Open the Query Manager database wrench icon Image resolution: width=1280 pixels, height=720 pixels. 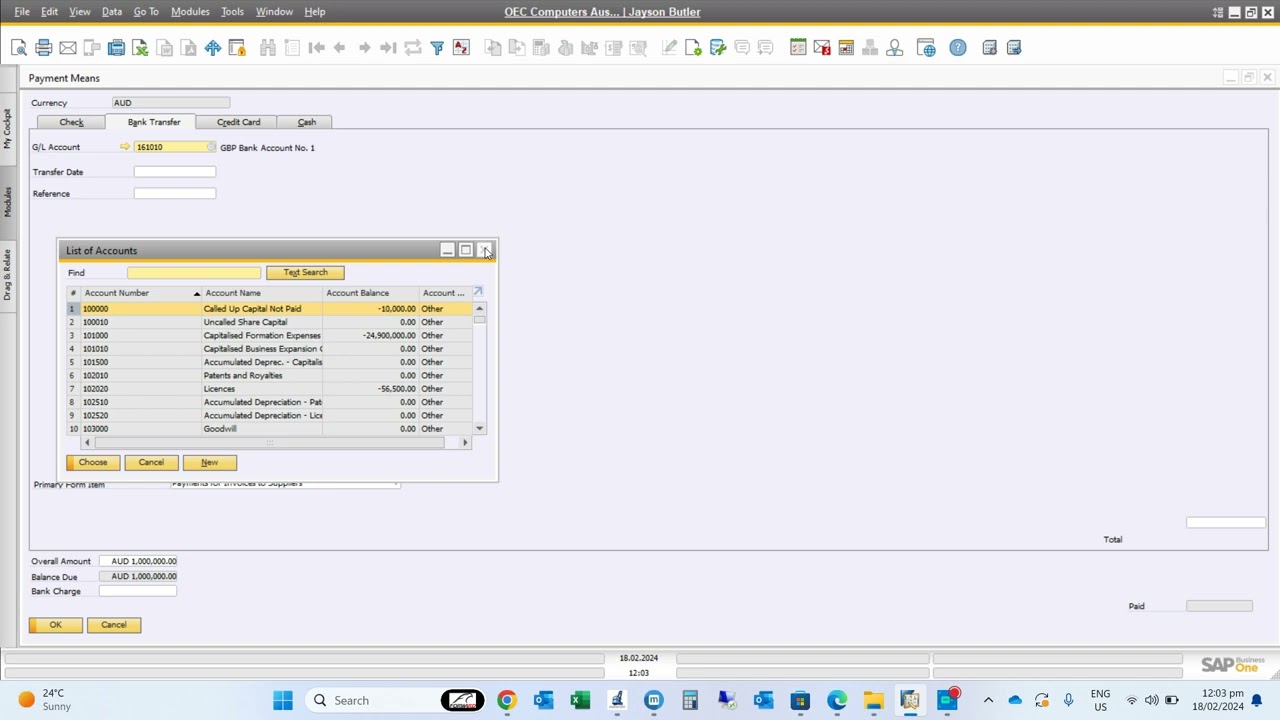[717, 48]
